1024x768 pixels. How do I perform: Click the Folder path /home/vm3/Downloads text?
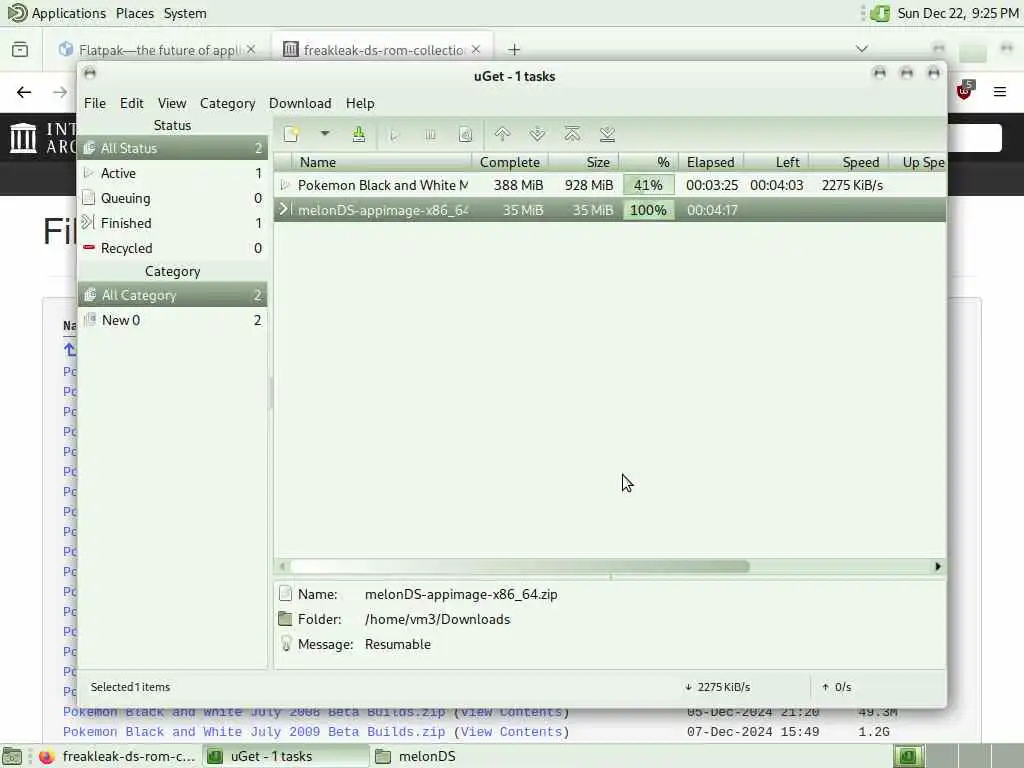[438, 619]
